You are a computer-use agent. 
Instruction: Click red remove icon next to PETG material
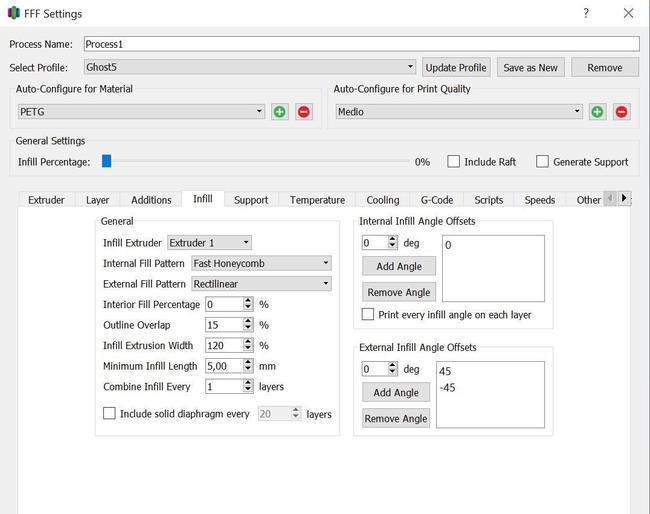(x=304, y=112)
